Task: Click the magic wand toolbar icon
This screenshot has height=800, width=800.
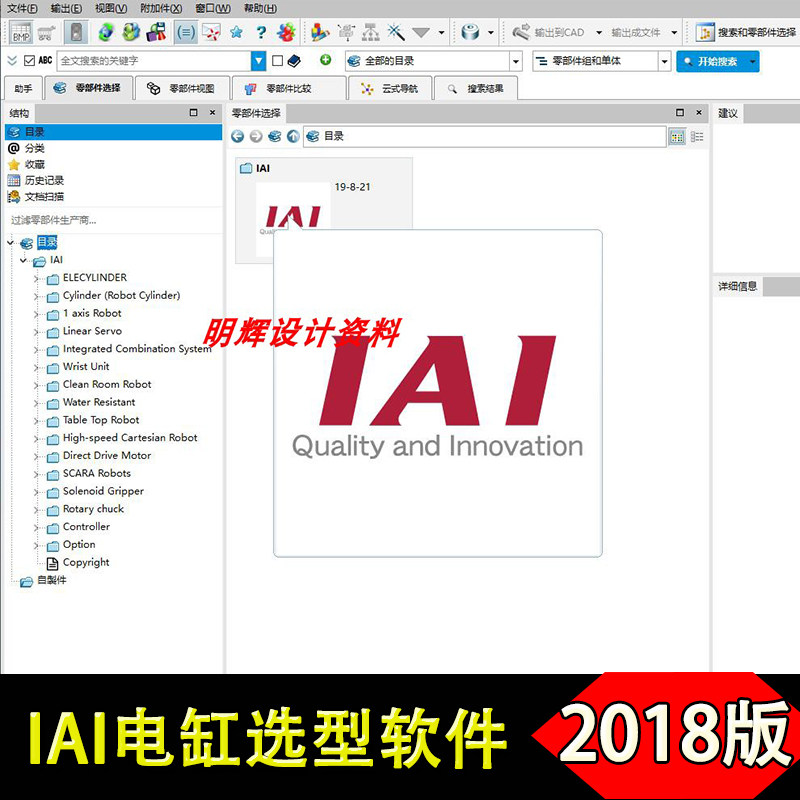Action: [x=396, y=33]
